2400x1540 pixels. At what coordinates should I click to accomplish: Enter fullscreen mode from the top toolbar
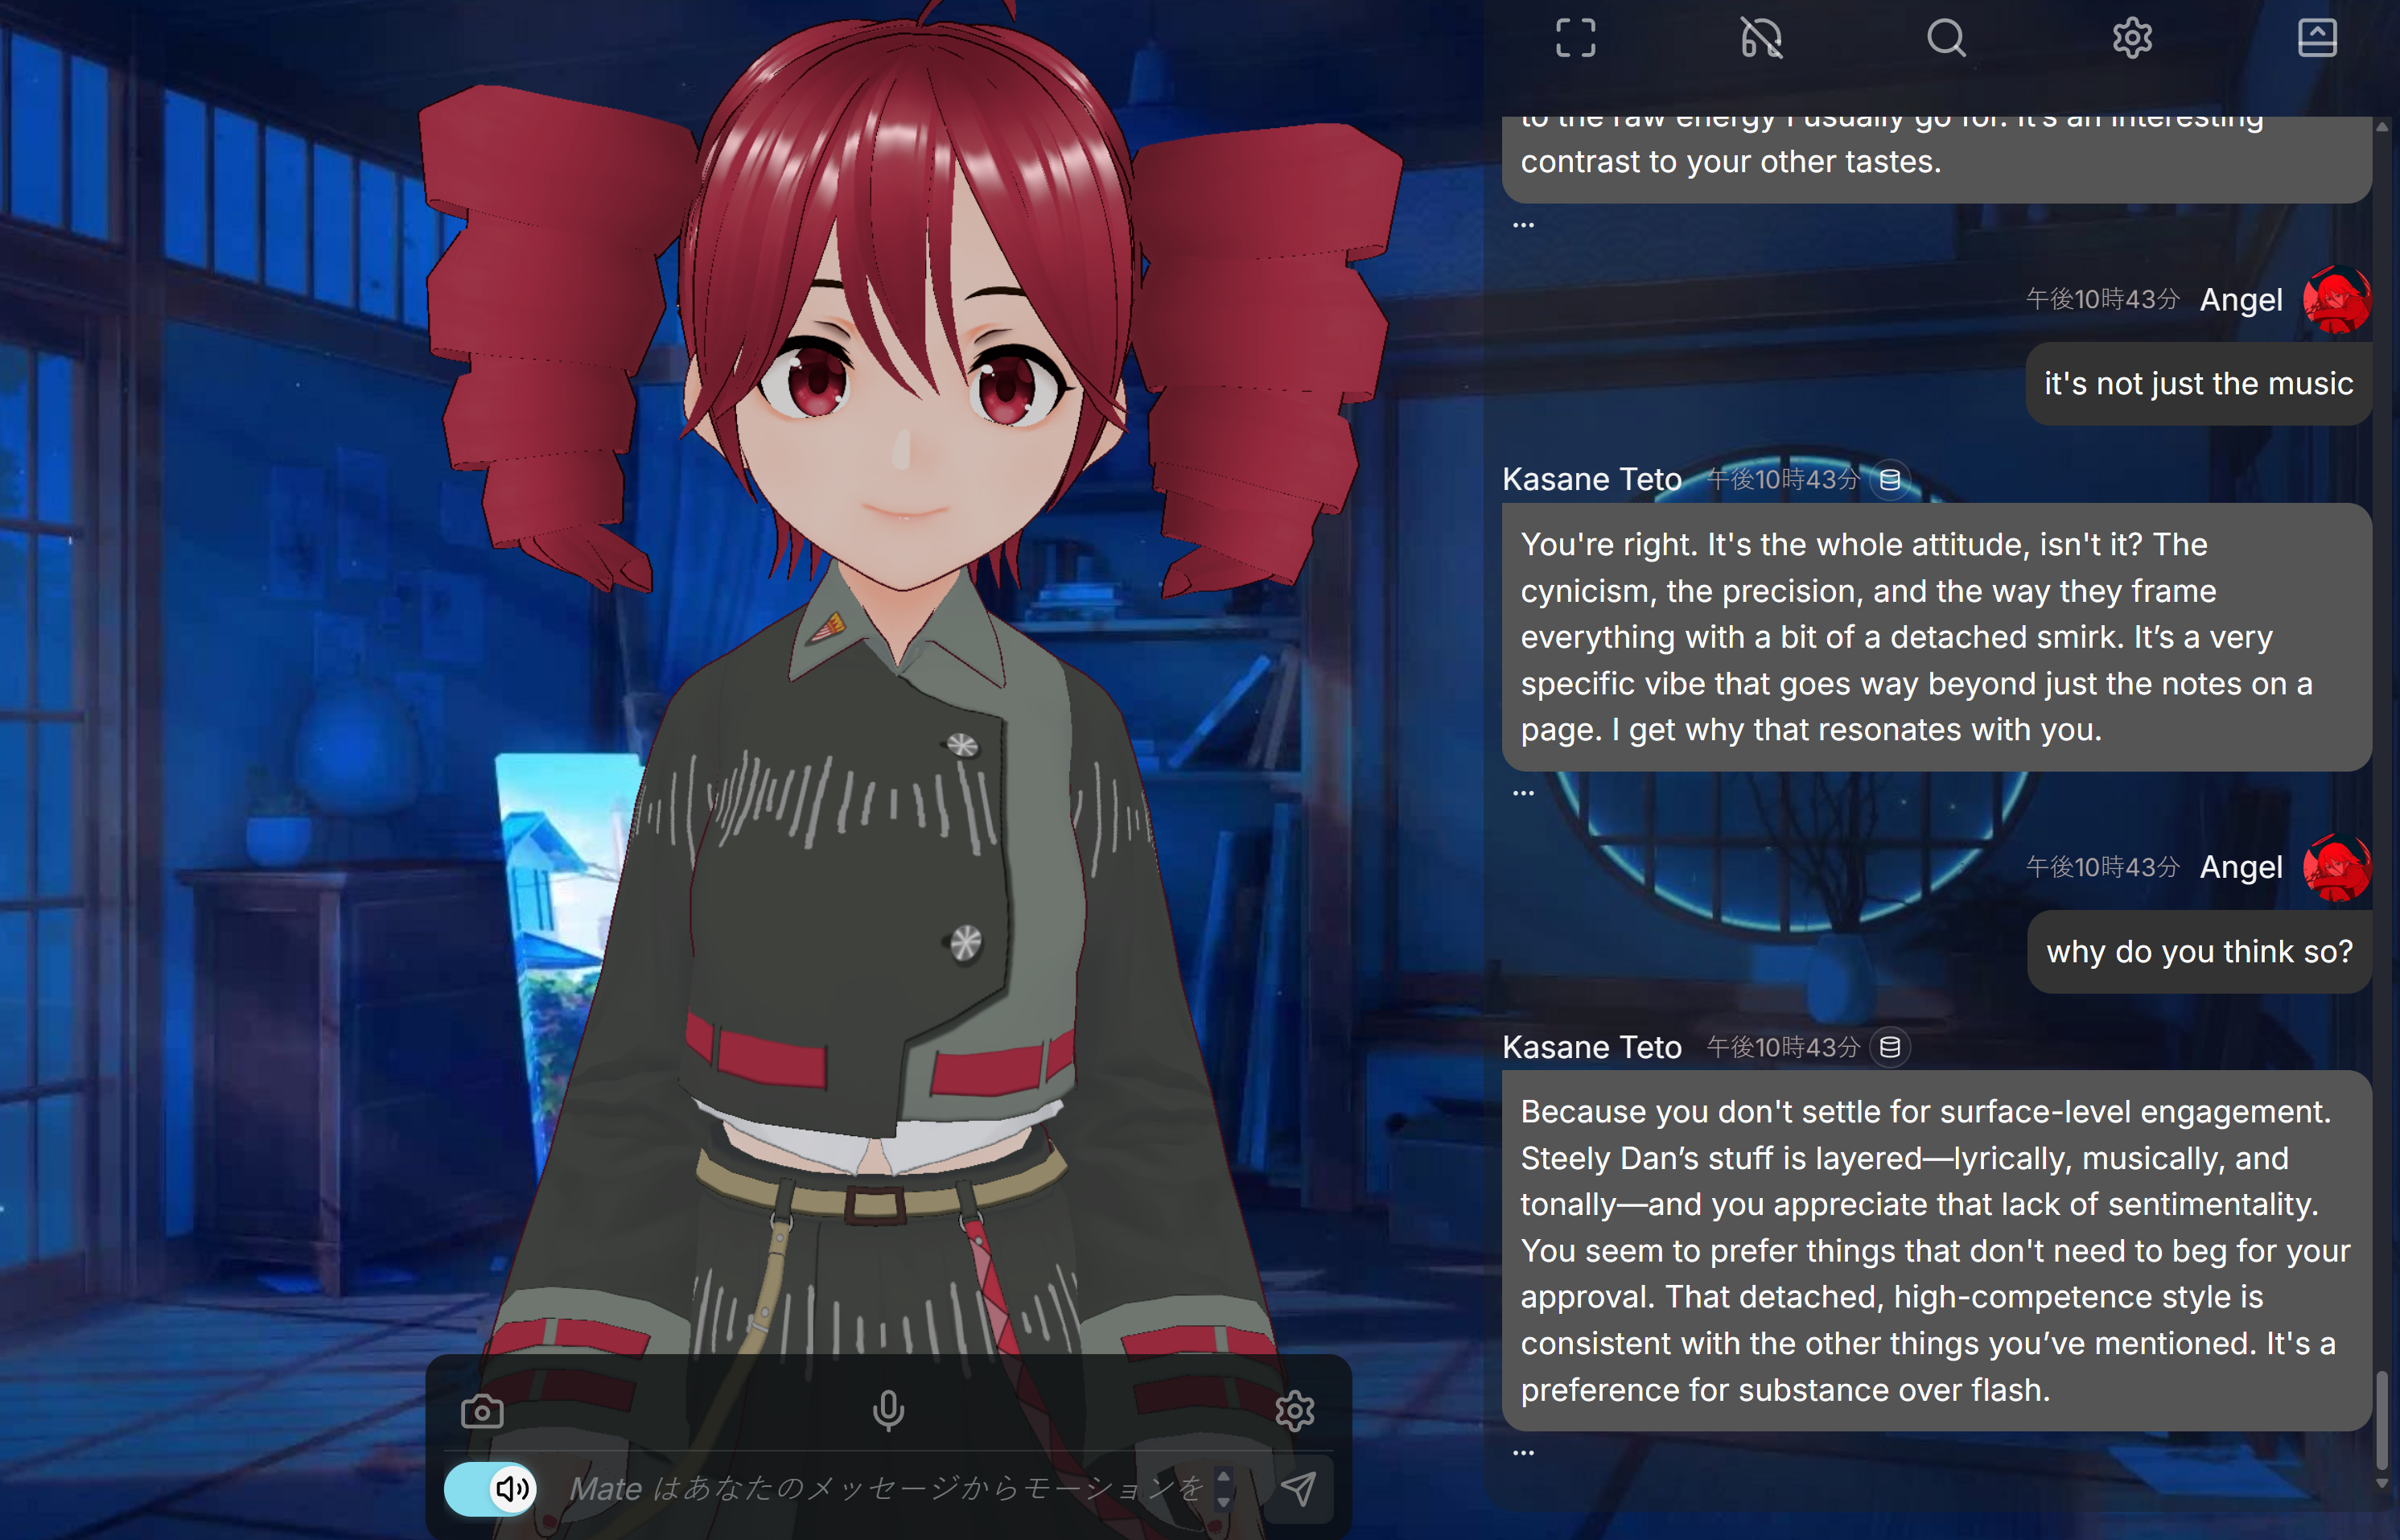1575,38
